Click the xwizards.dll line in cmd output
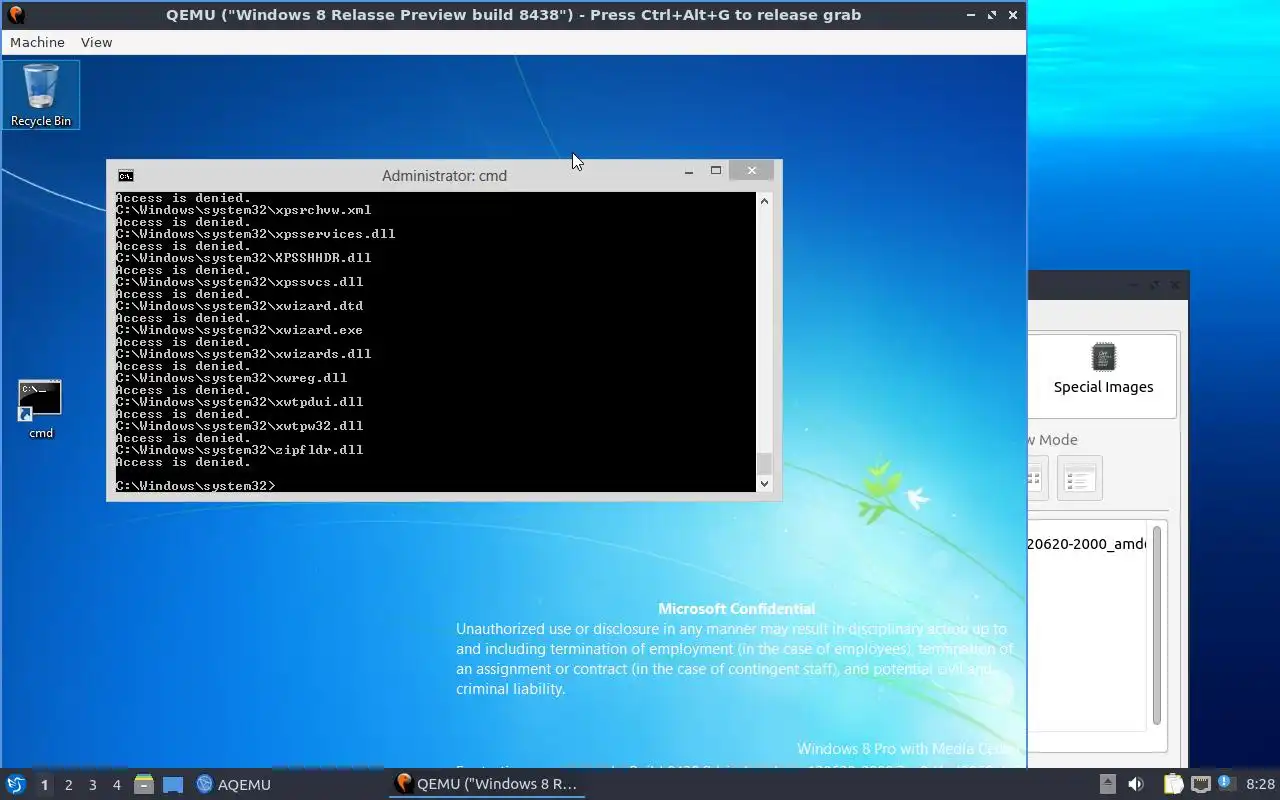The width and height of the screenshot is (1280, 800). (x=243, y=354)
